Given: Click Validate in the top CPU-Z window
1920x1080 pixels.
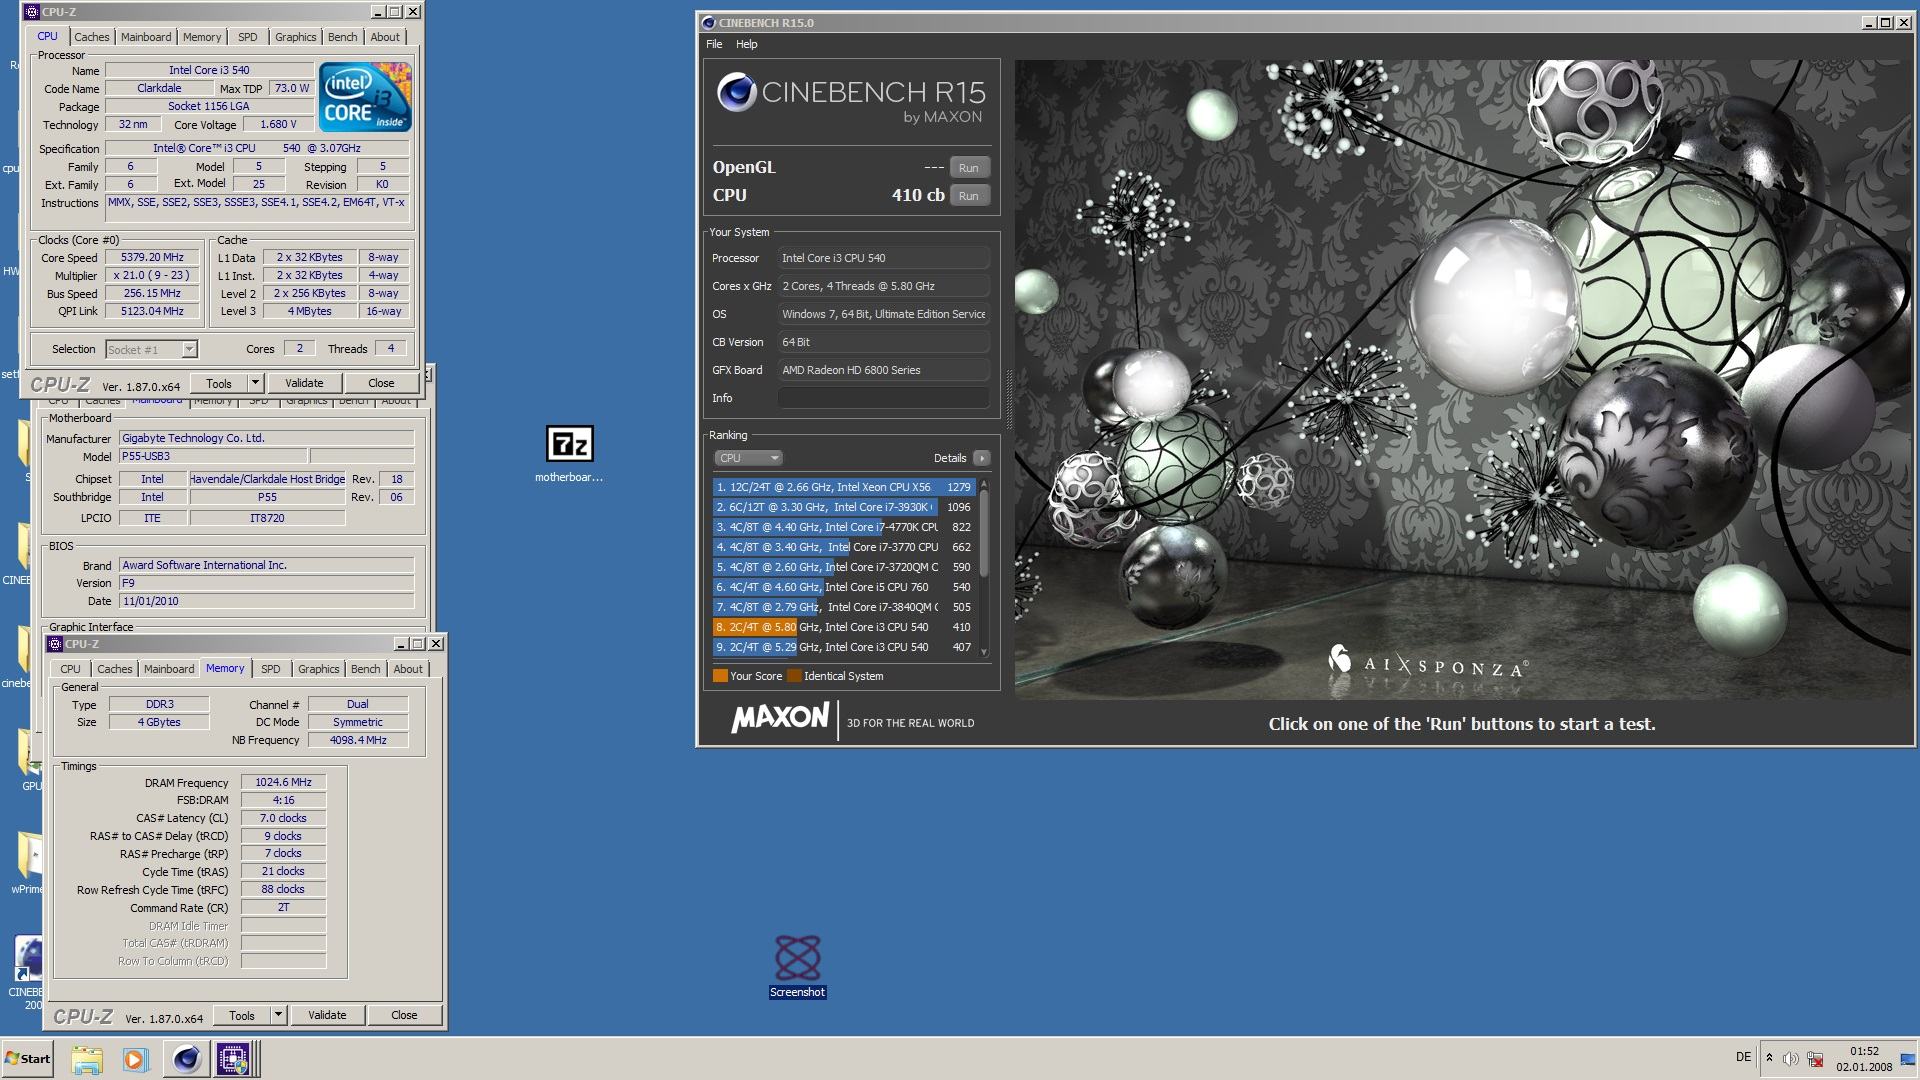Looking at the screenshot, I should [304, 383].
